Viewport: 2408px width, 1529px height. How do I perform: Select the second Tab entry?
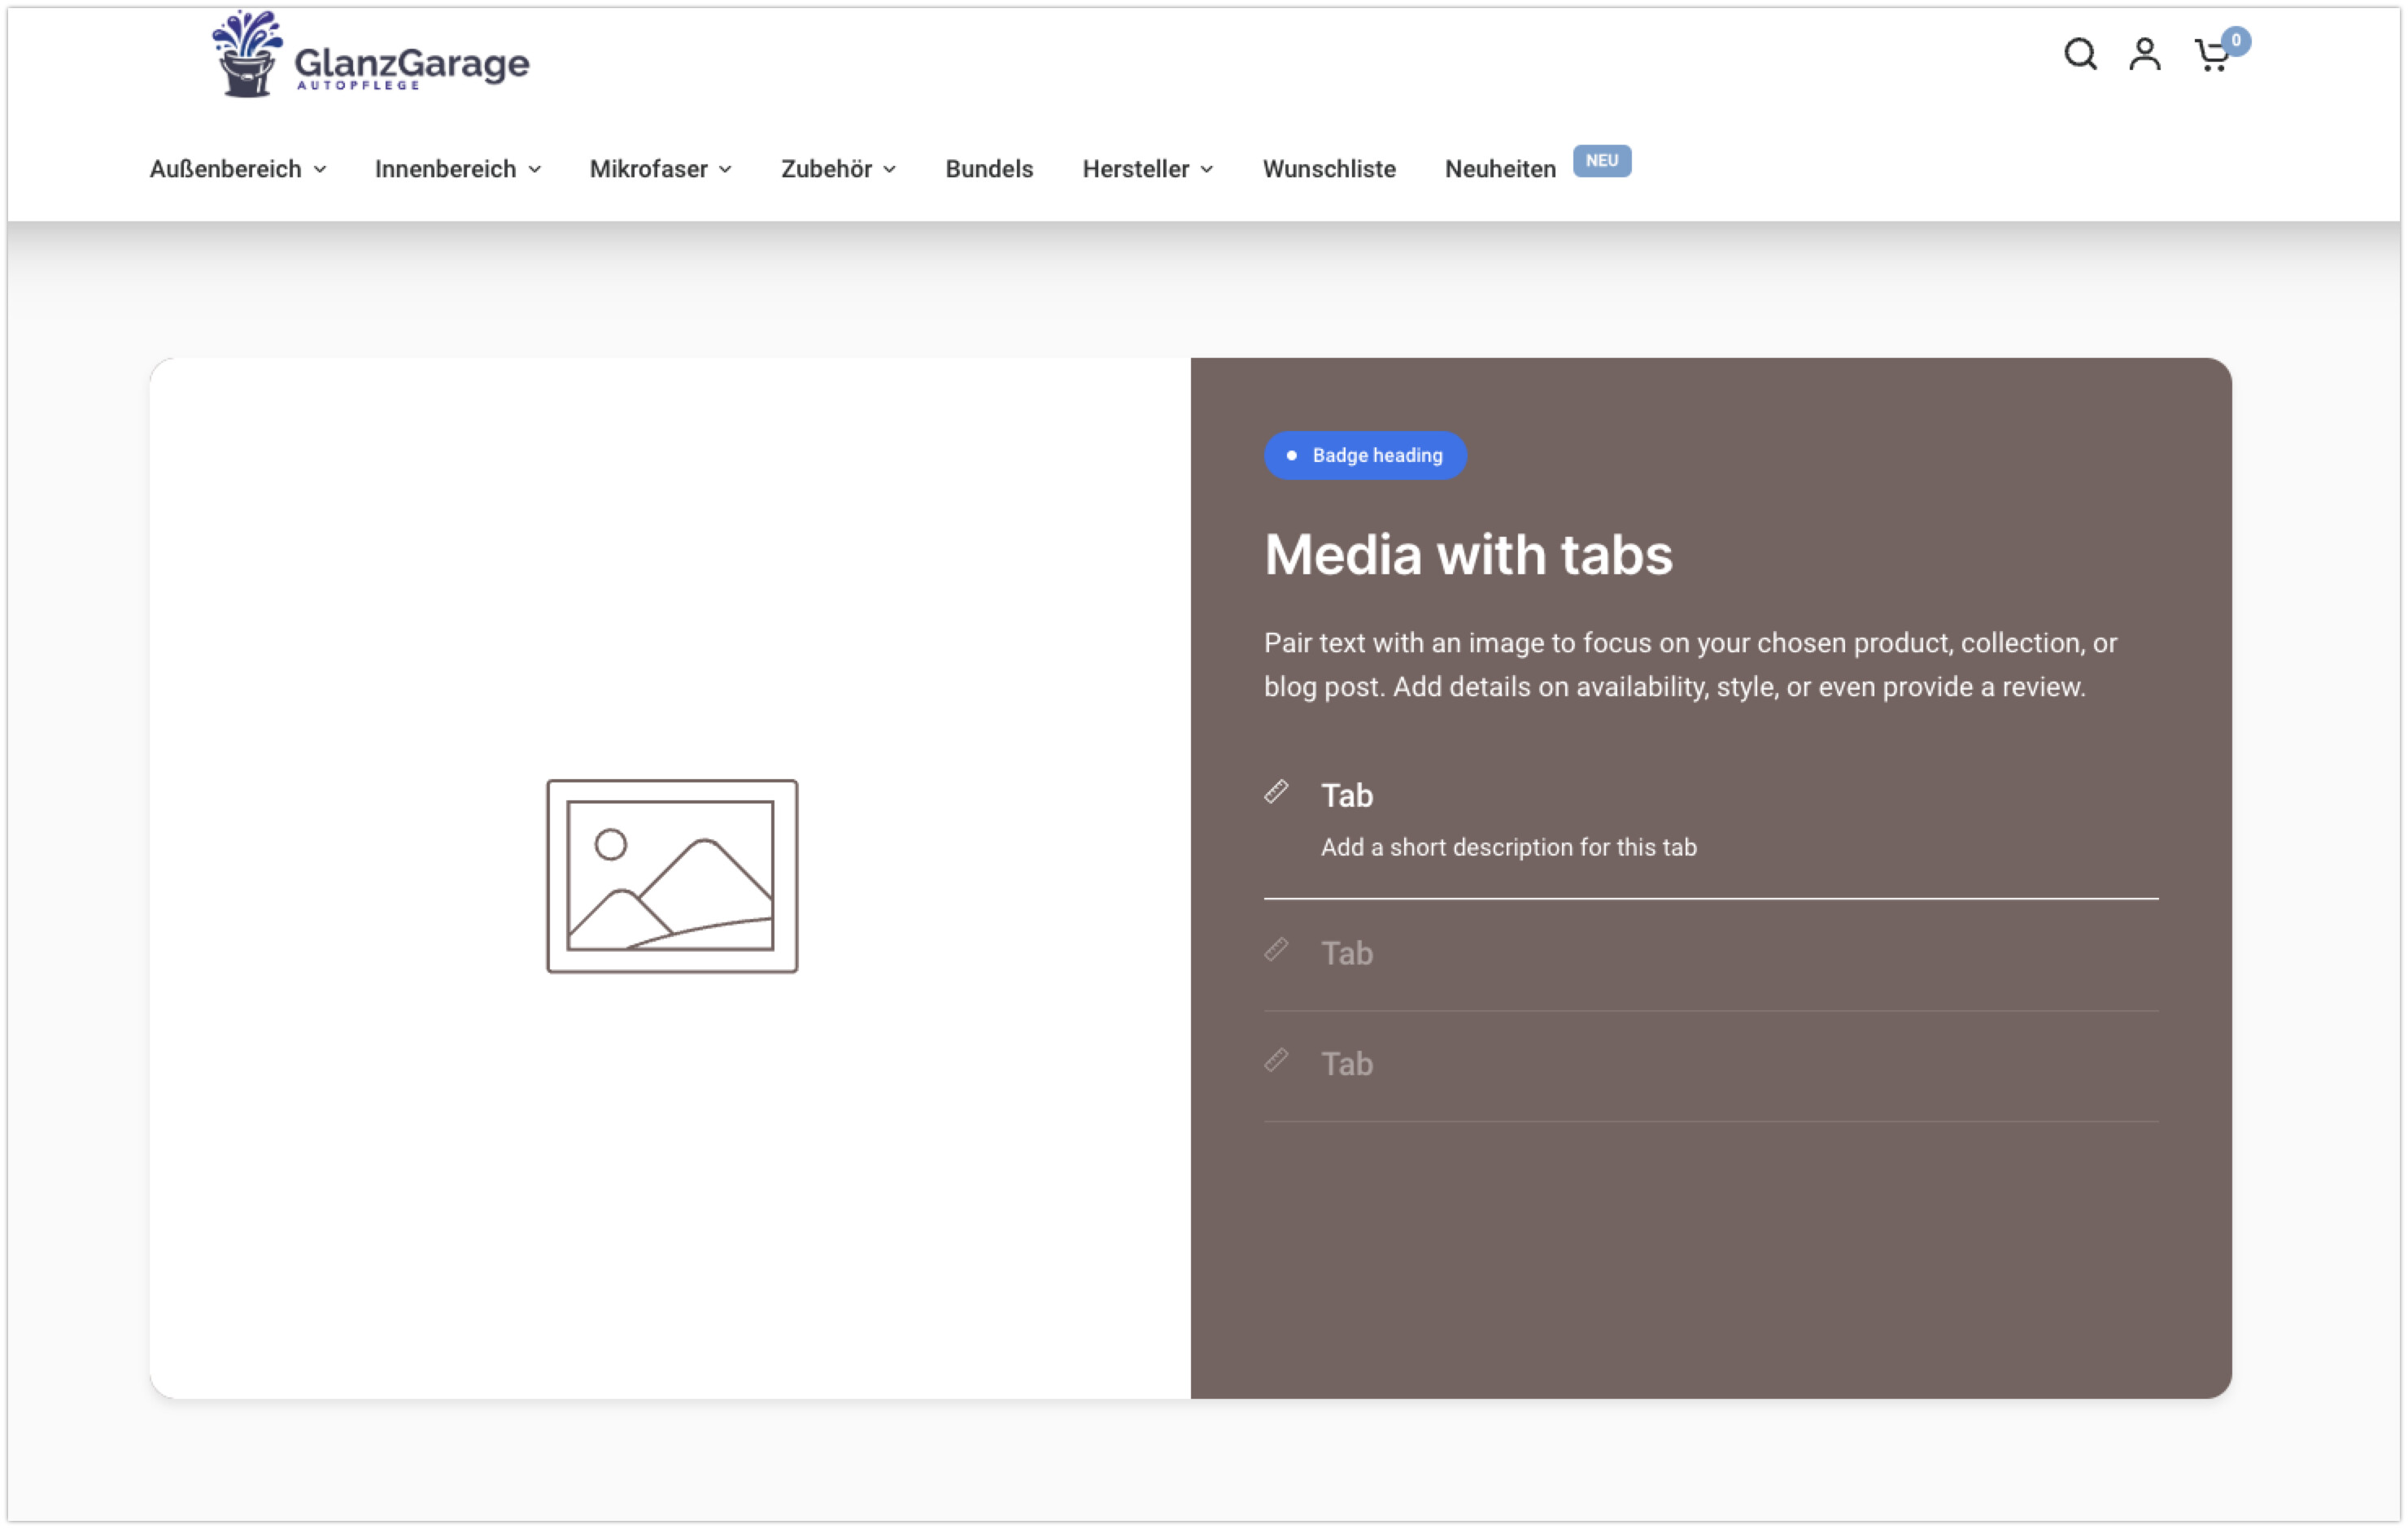coord(1347,953)
